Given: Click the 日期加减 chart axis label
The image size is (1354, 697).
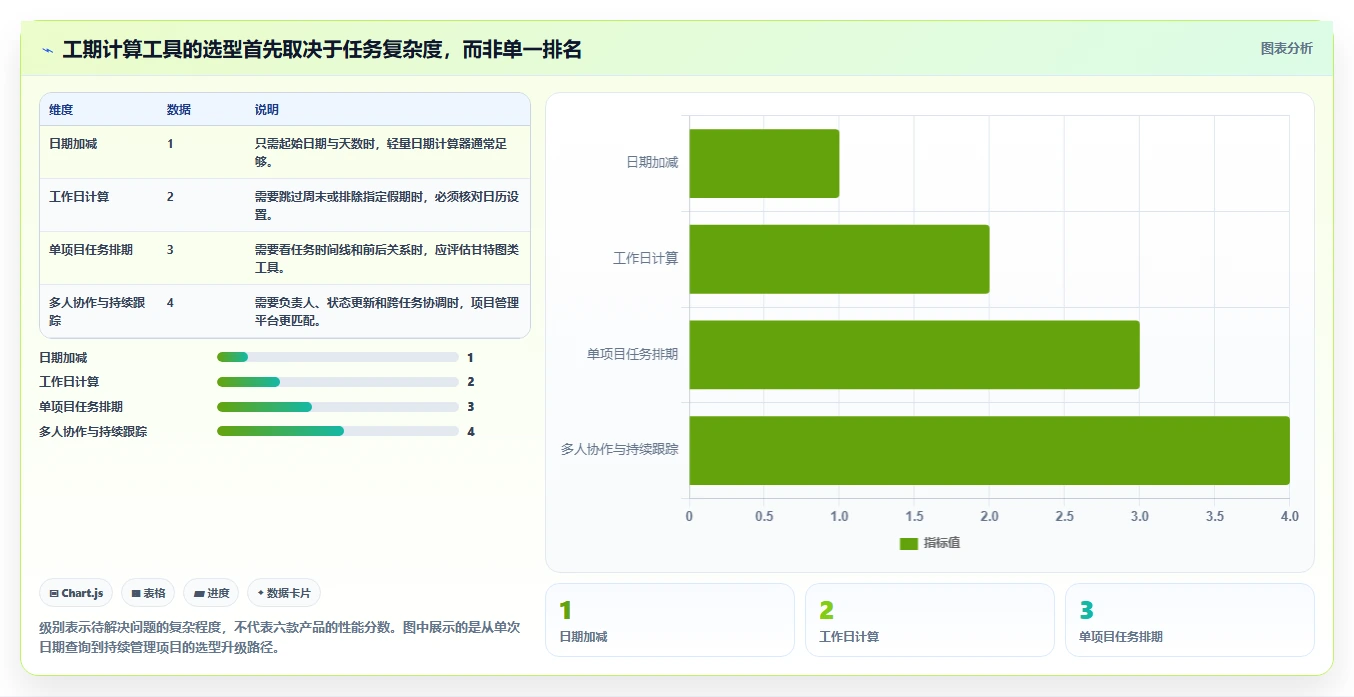Looking at the screenshot, I should point(652,162).
